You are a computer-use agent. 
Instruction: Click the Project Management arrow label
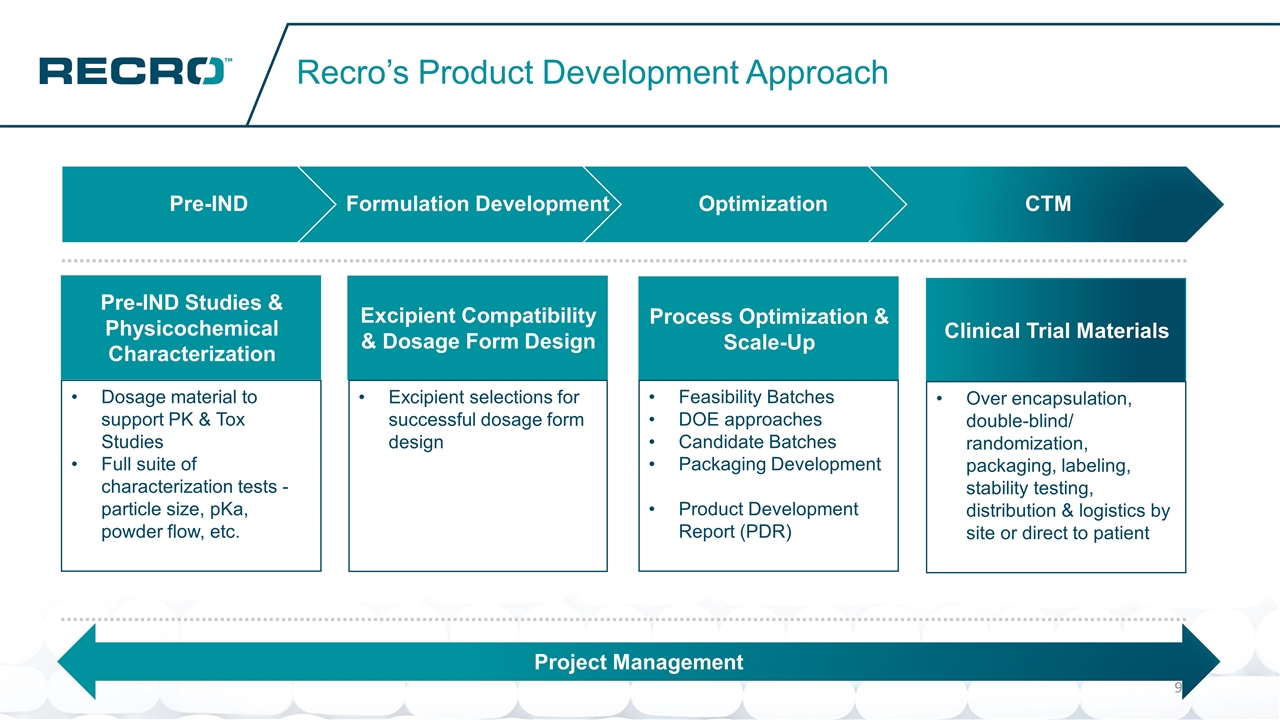click(x=639, y=662)
